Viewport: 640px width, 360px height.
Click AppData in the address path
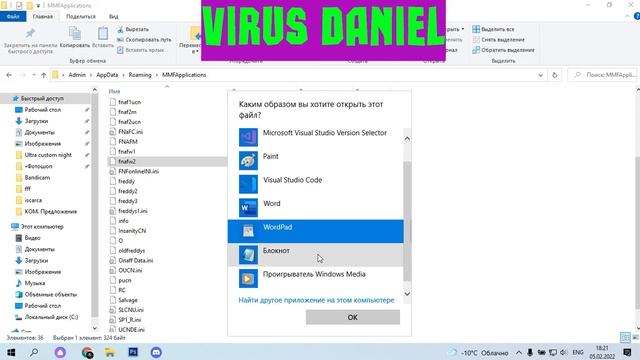(107, 75)
